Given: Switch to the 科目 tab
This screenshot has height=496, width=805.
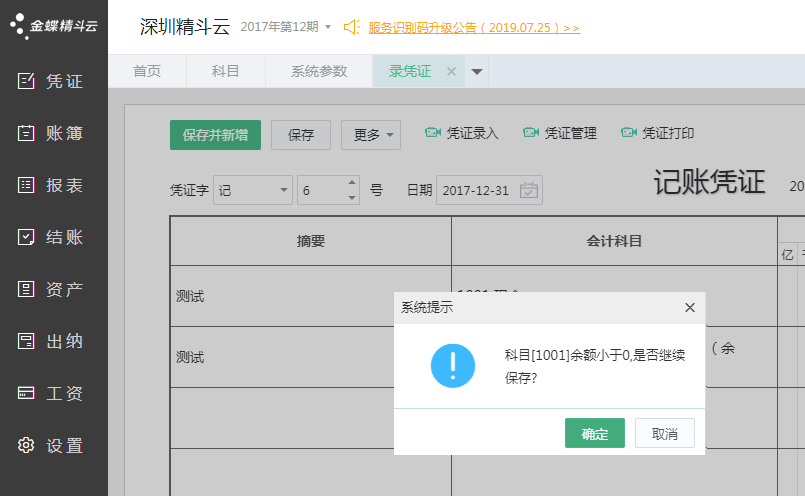Looking at the screenshot, I should pos(225,72).
